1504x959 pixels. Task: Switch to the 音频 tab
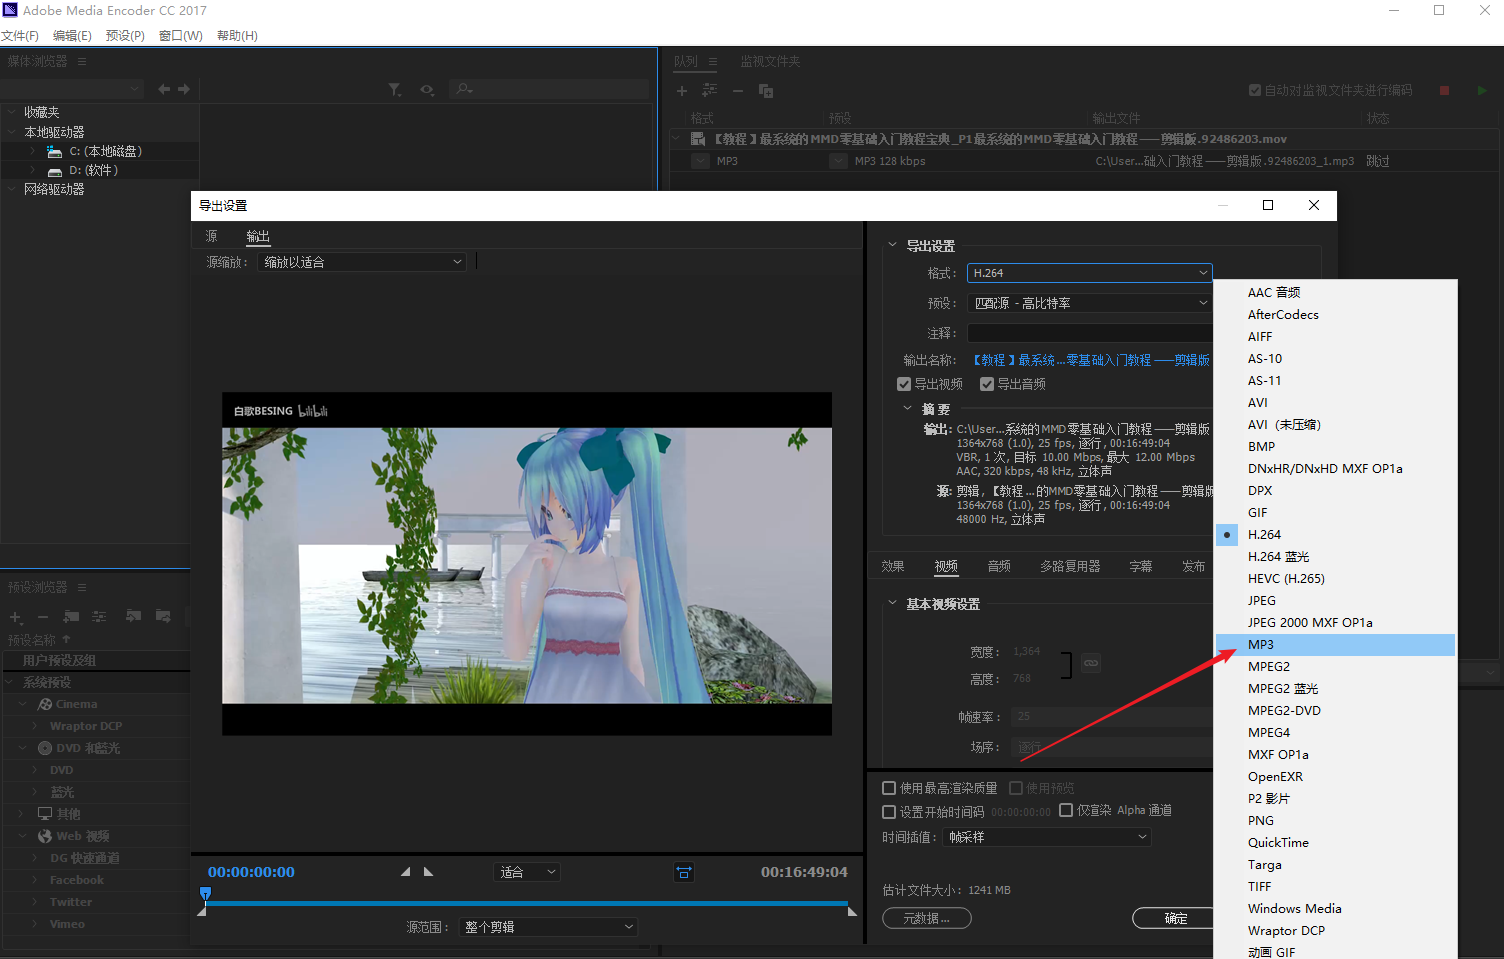999,566
